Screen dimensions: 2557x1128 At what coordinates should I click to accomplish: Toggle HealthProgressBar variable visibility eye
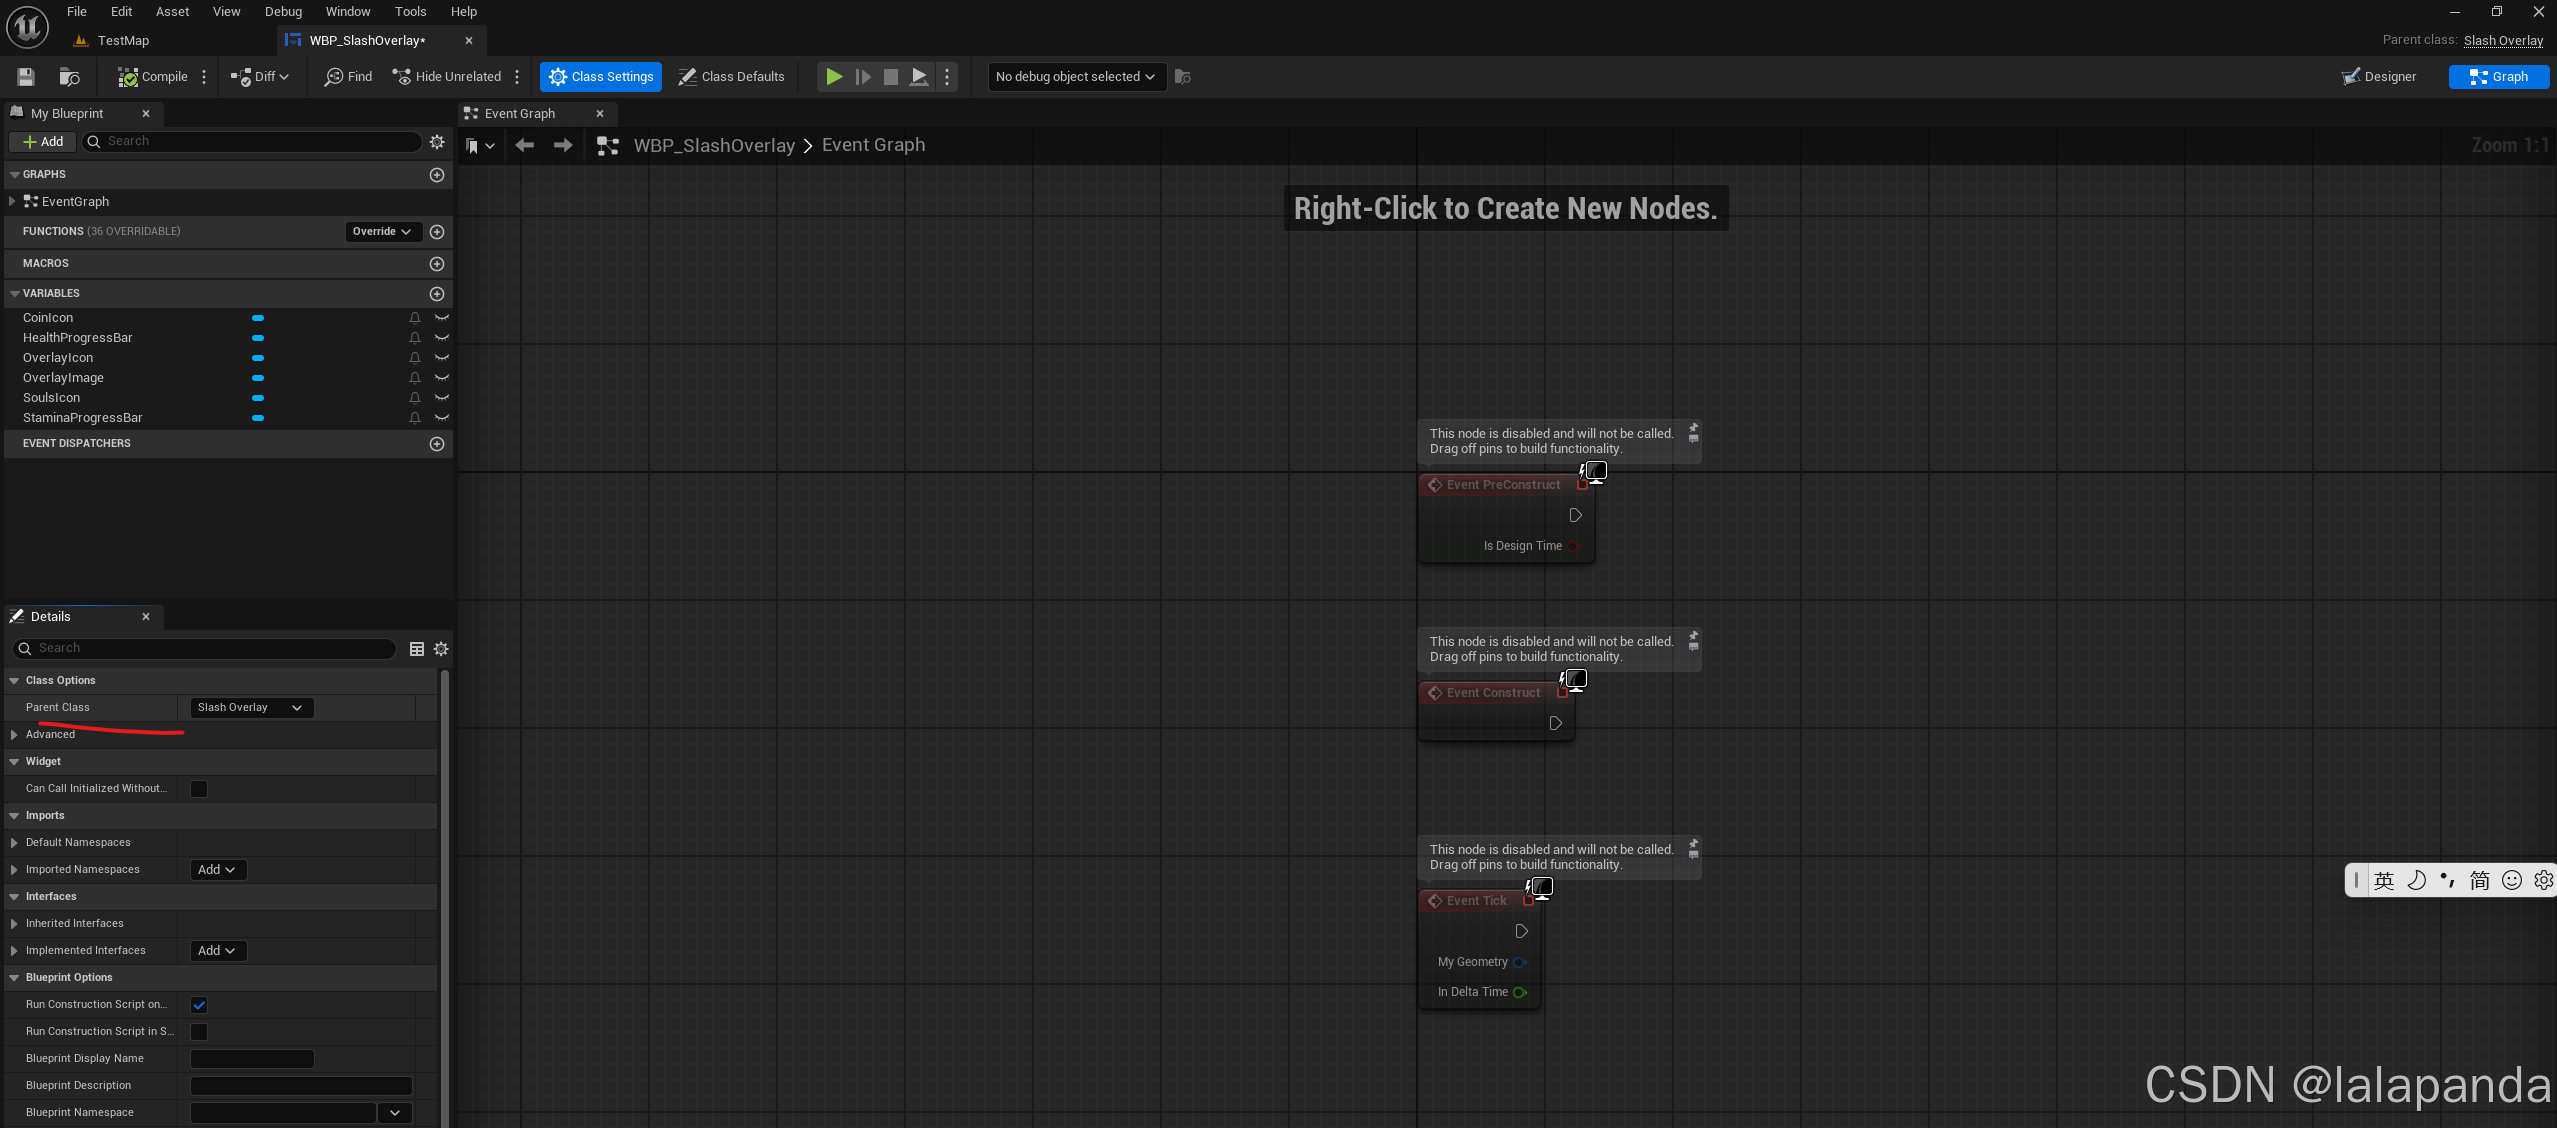442,338
